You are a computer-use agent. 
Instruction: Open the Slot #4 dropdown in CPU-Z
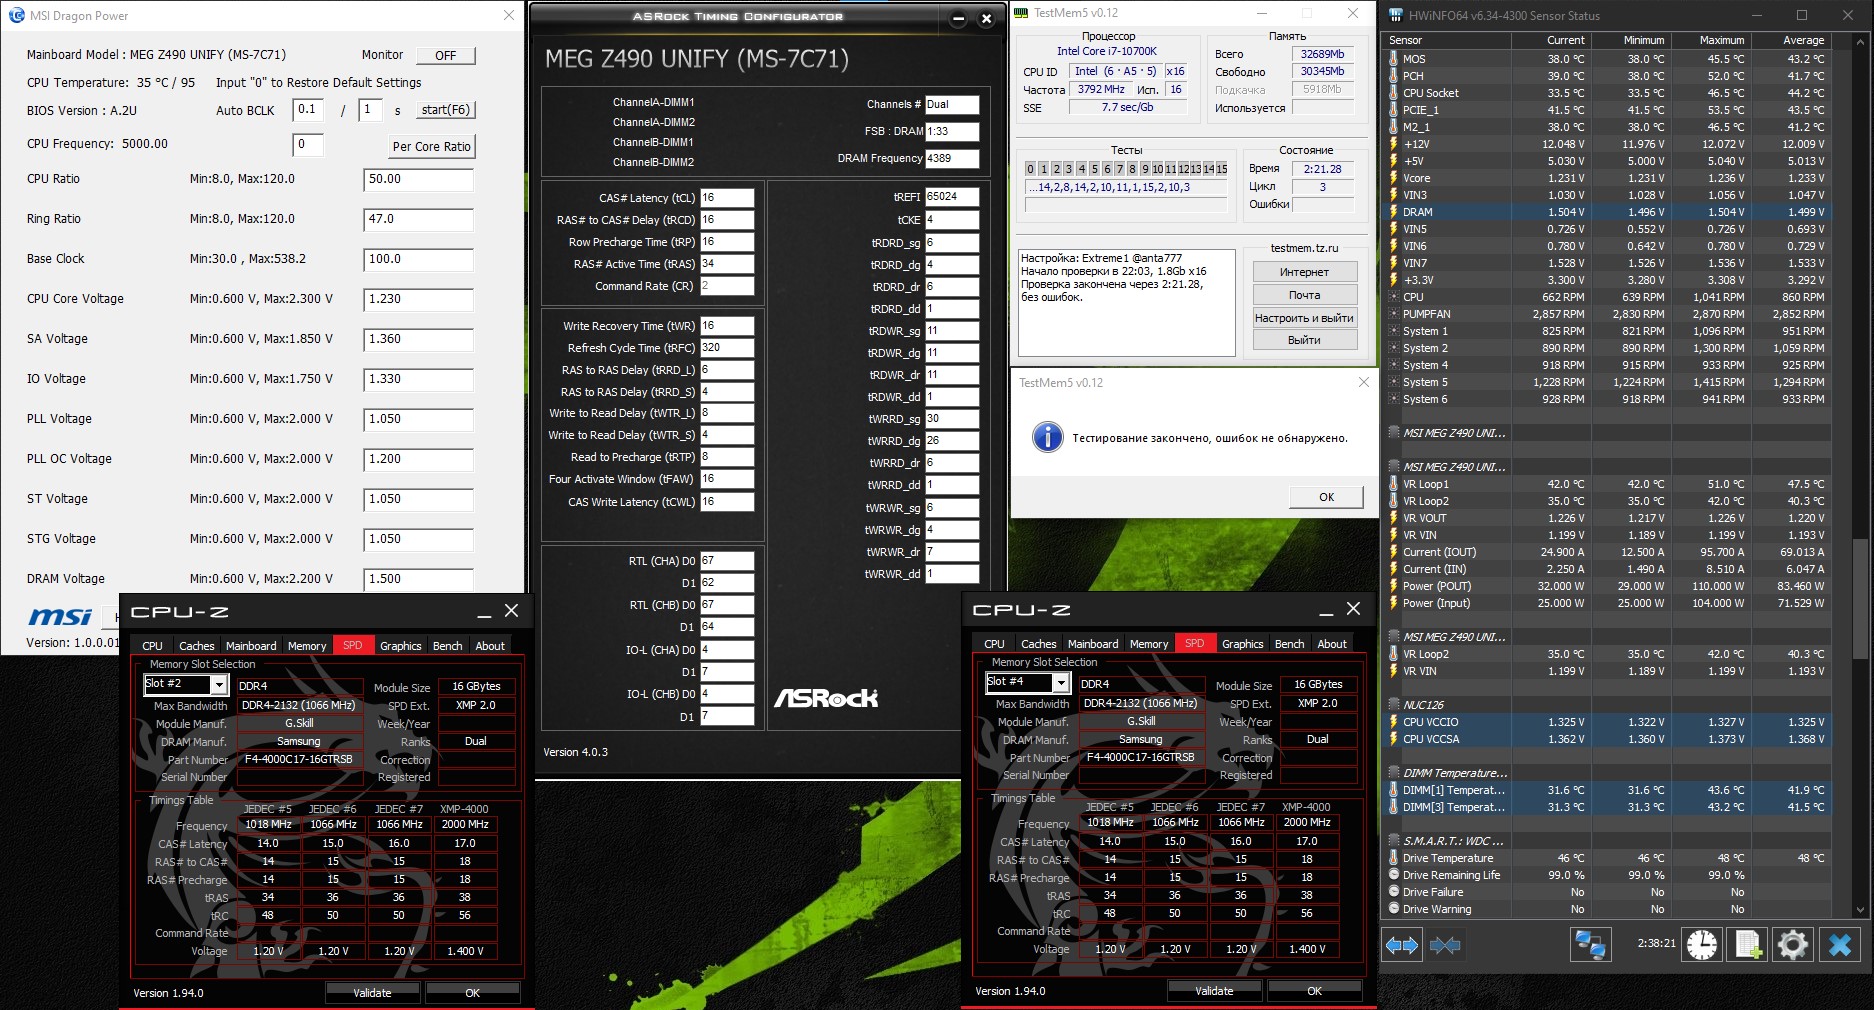1060,682
